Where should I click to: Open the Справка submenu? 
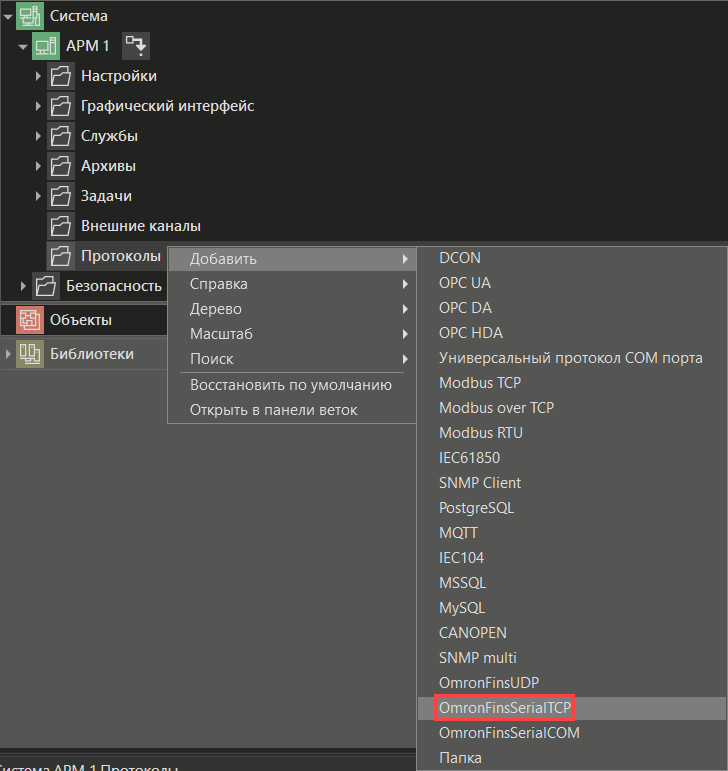[x=219, y=284]
